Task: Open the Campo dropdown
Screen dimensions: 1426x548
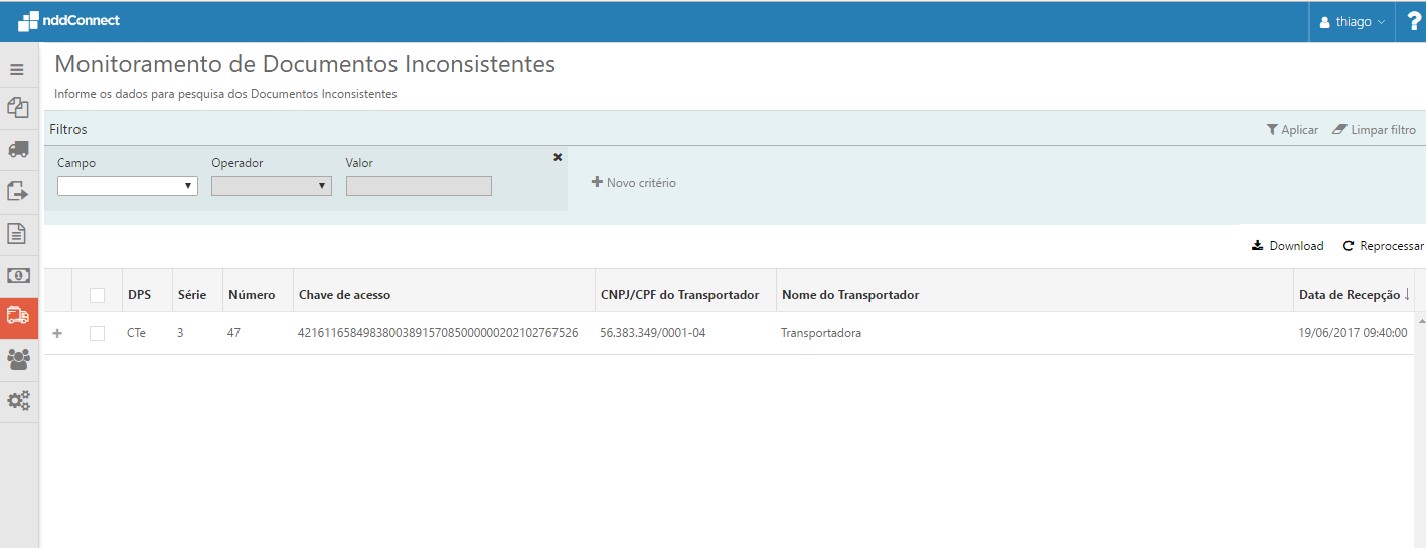Action: [x=127, y=186]
